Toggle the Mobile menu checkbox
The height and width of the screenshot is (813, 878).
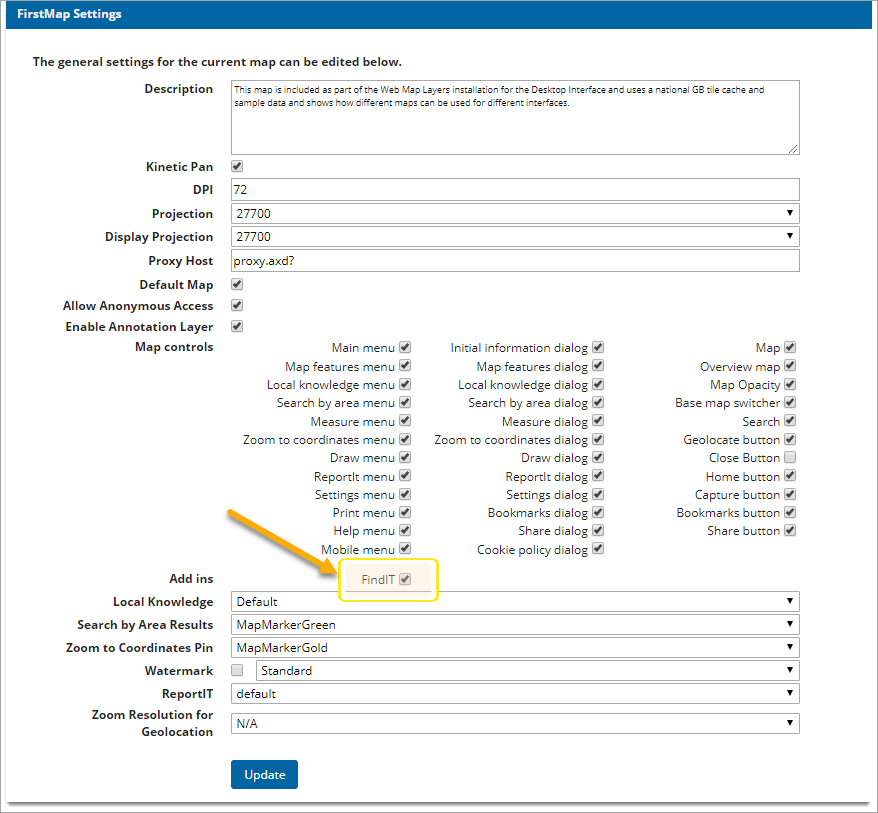[x=405, y=549]
